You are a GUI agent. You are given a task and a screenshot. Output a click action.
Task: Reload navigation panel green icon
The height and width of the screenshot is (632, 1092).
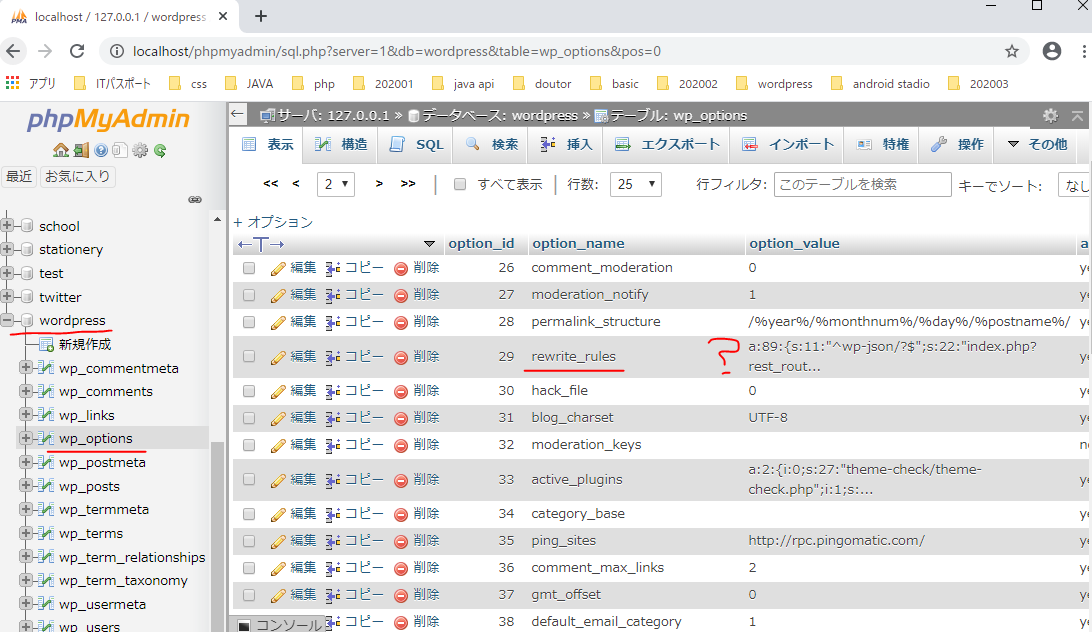click(160, 150)
